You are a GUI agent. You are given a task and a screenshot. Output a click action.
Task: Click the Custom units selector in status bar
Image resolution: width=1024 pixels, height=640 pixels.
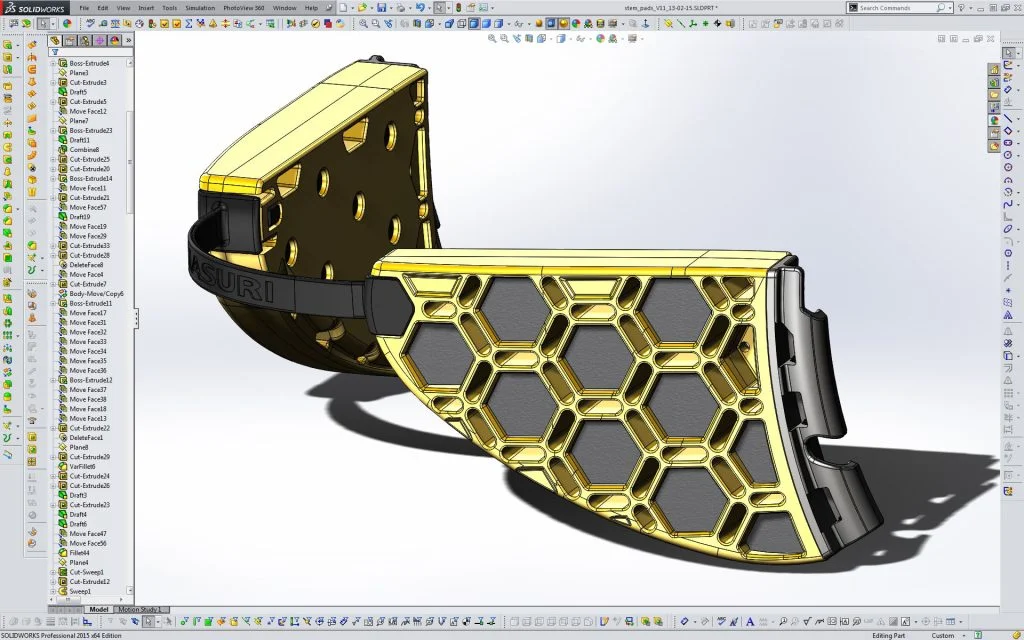(942, 635)
